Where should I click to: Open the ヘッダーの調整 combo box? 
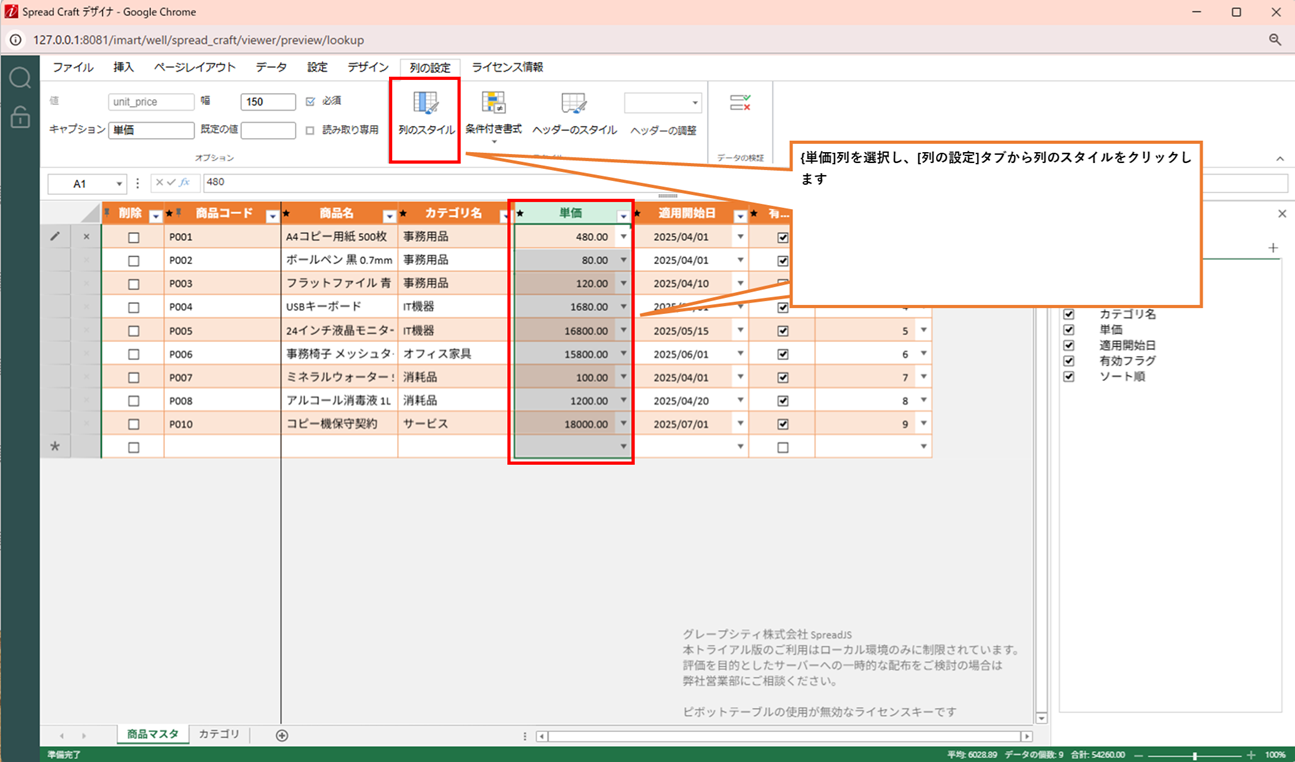(663, 103)
